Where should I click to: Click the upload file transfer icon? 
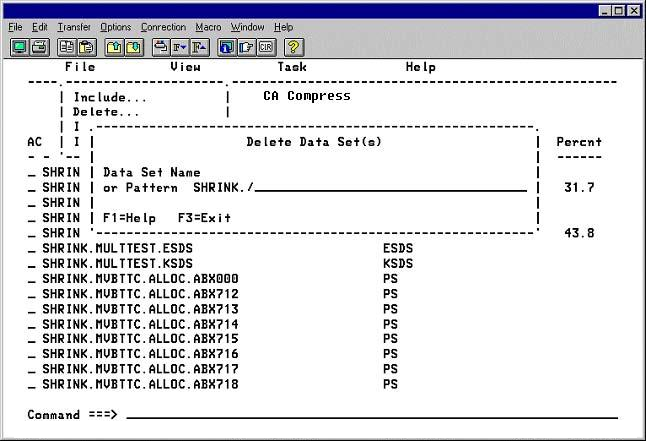coord(113,46)
